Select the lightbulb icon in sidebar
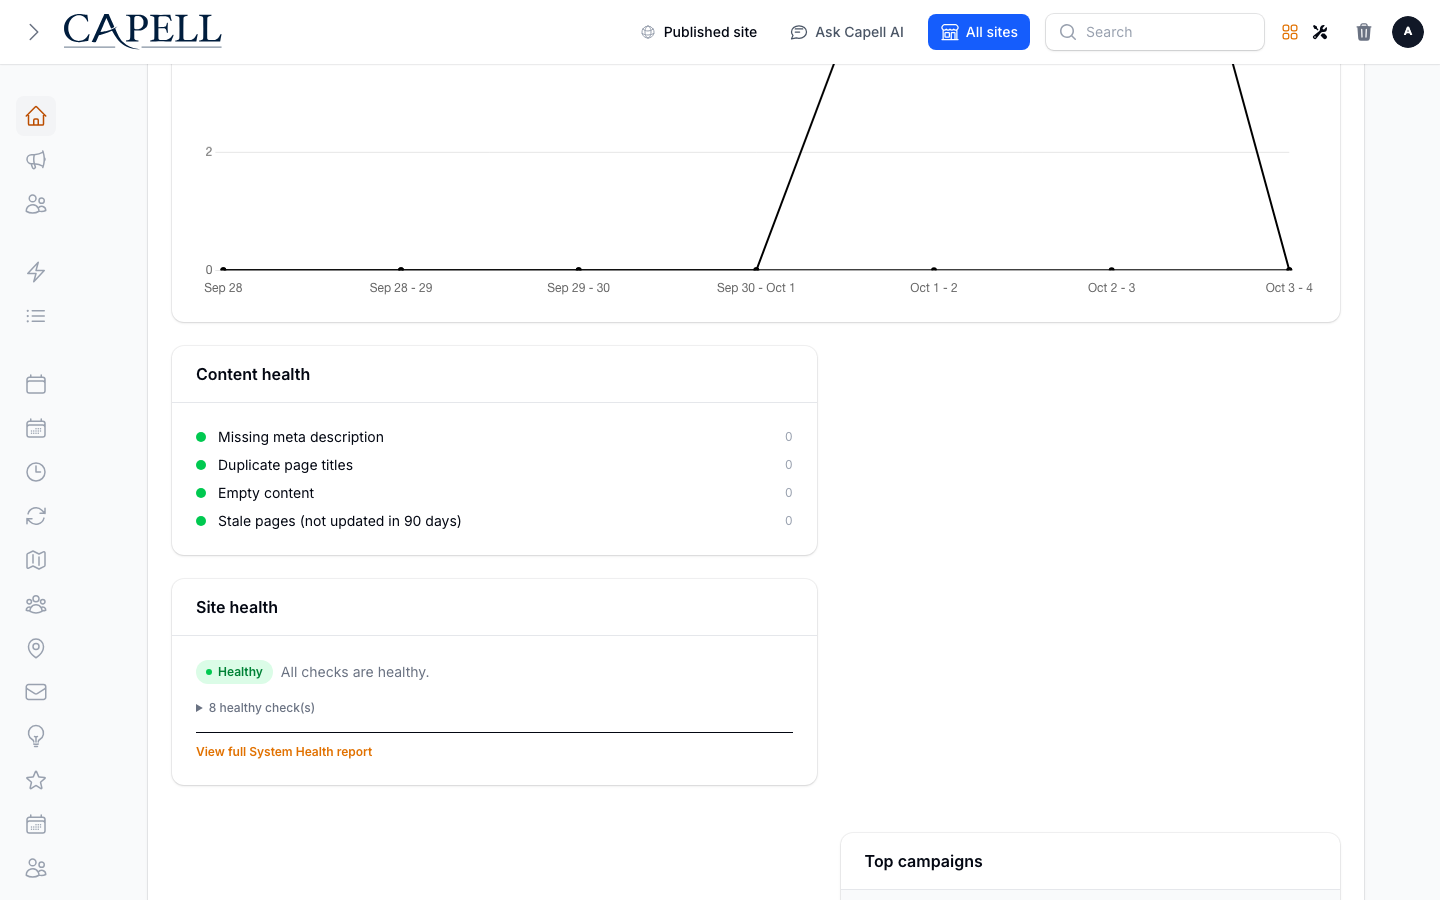This screenshot has width=1440, height=900. point(36,736)
